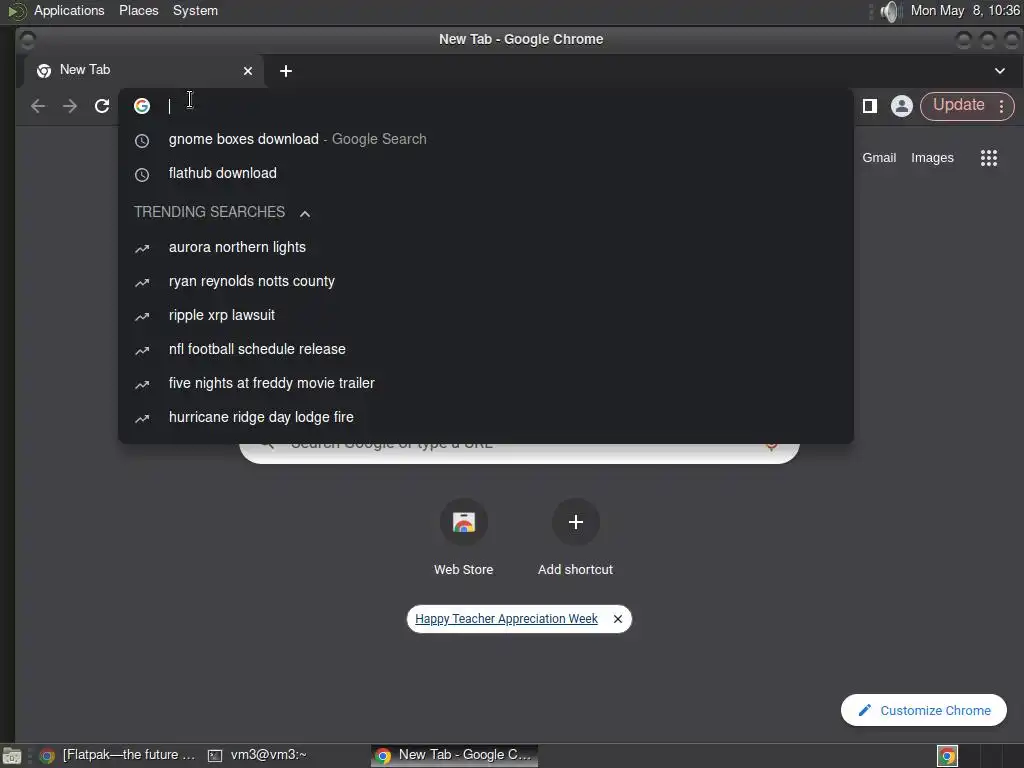Click the Chrome icon in the bottom-right panel
The width and height of the screenshot is (1024, 768).
947,756
